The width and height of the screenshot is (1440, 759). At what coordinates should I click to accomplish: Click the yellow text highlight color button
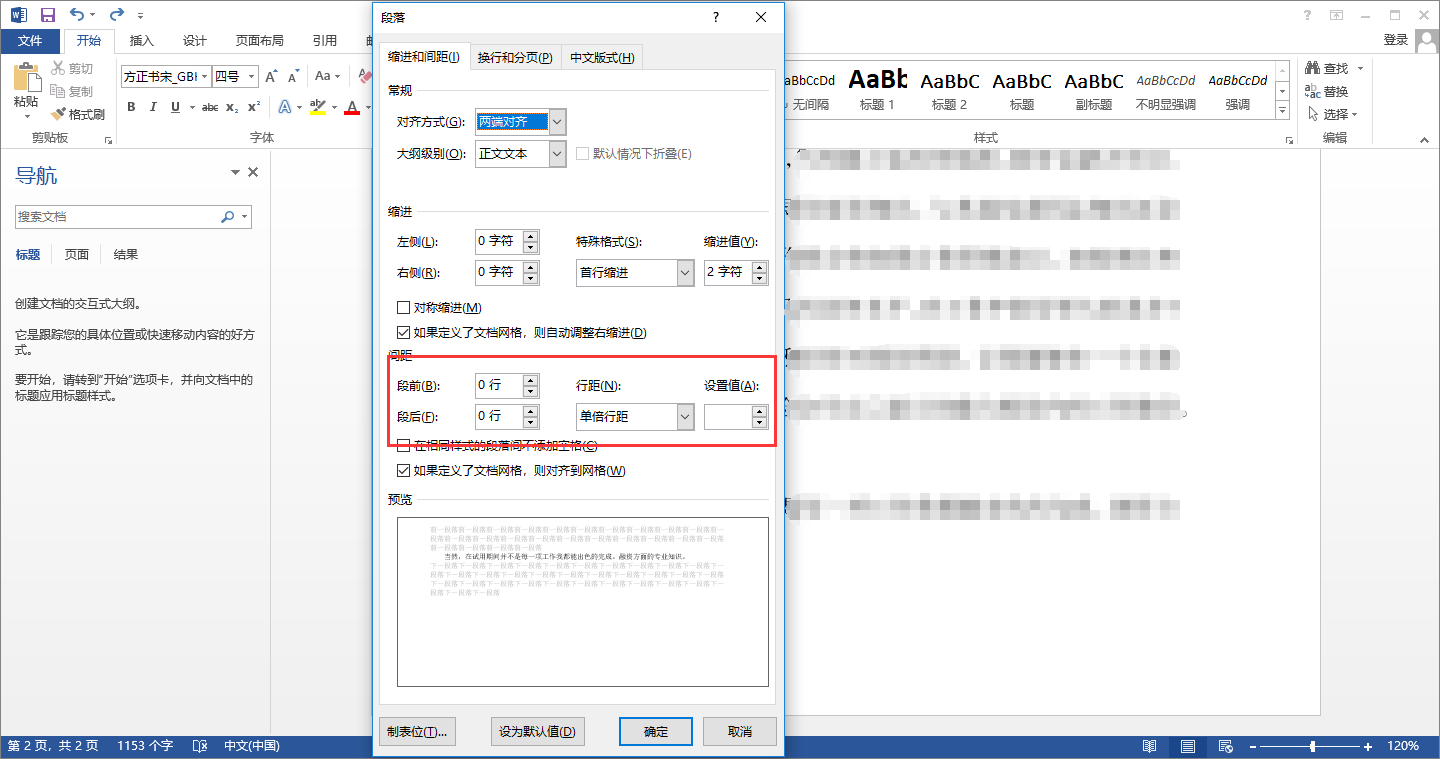point(318,107)
